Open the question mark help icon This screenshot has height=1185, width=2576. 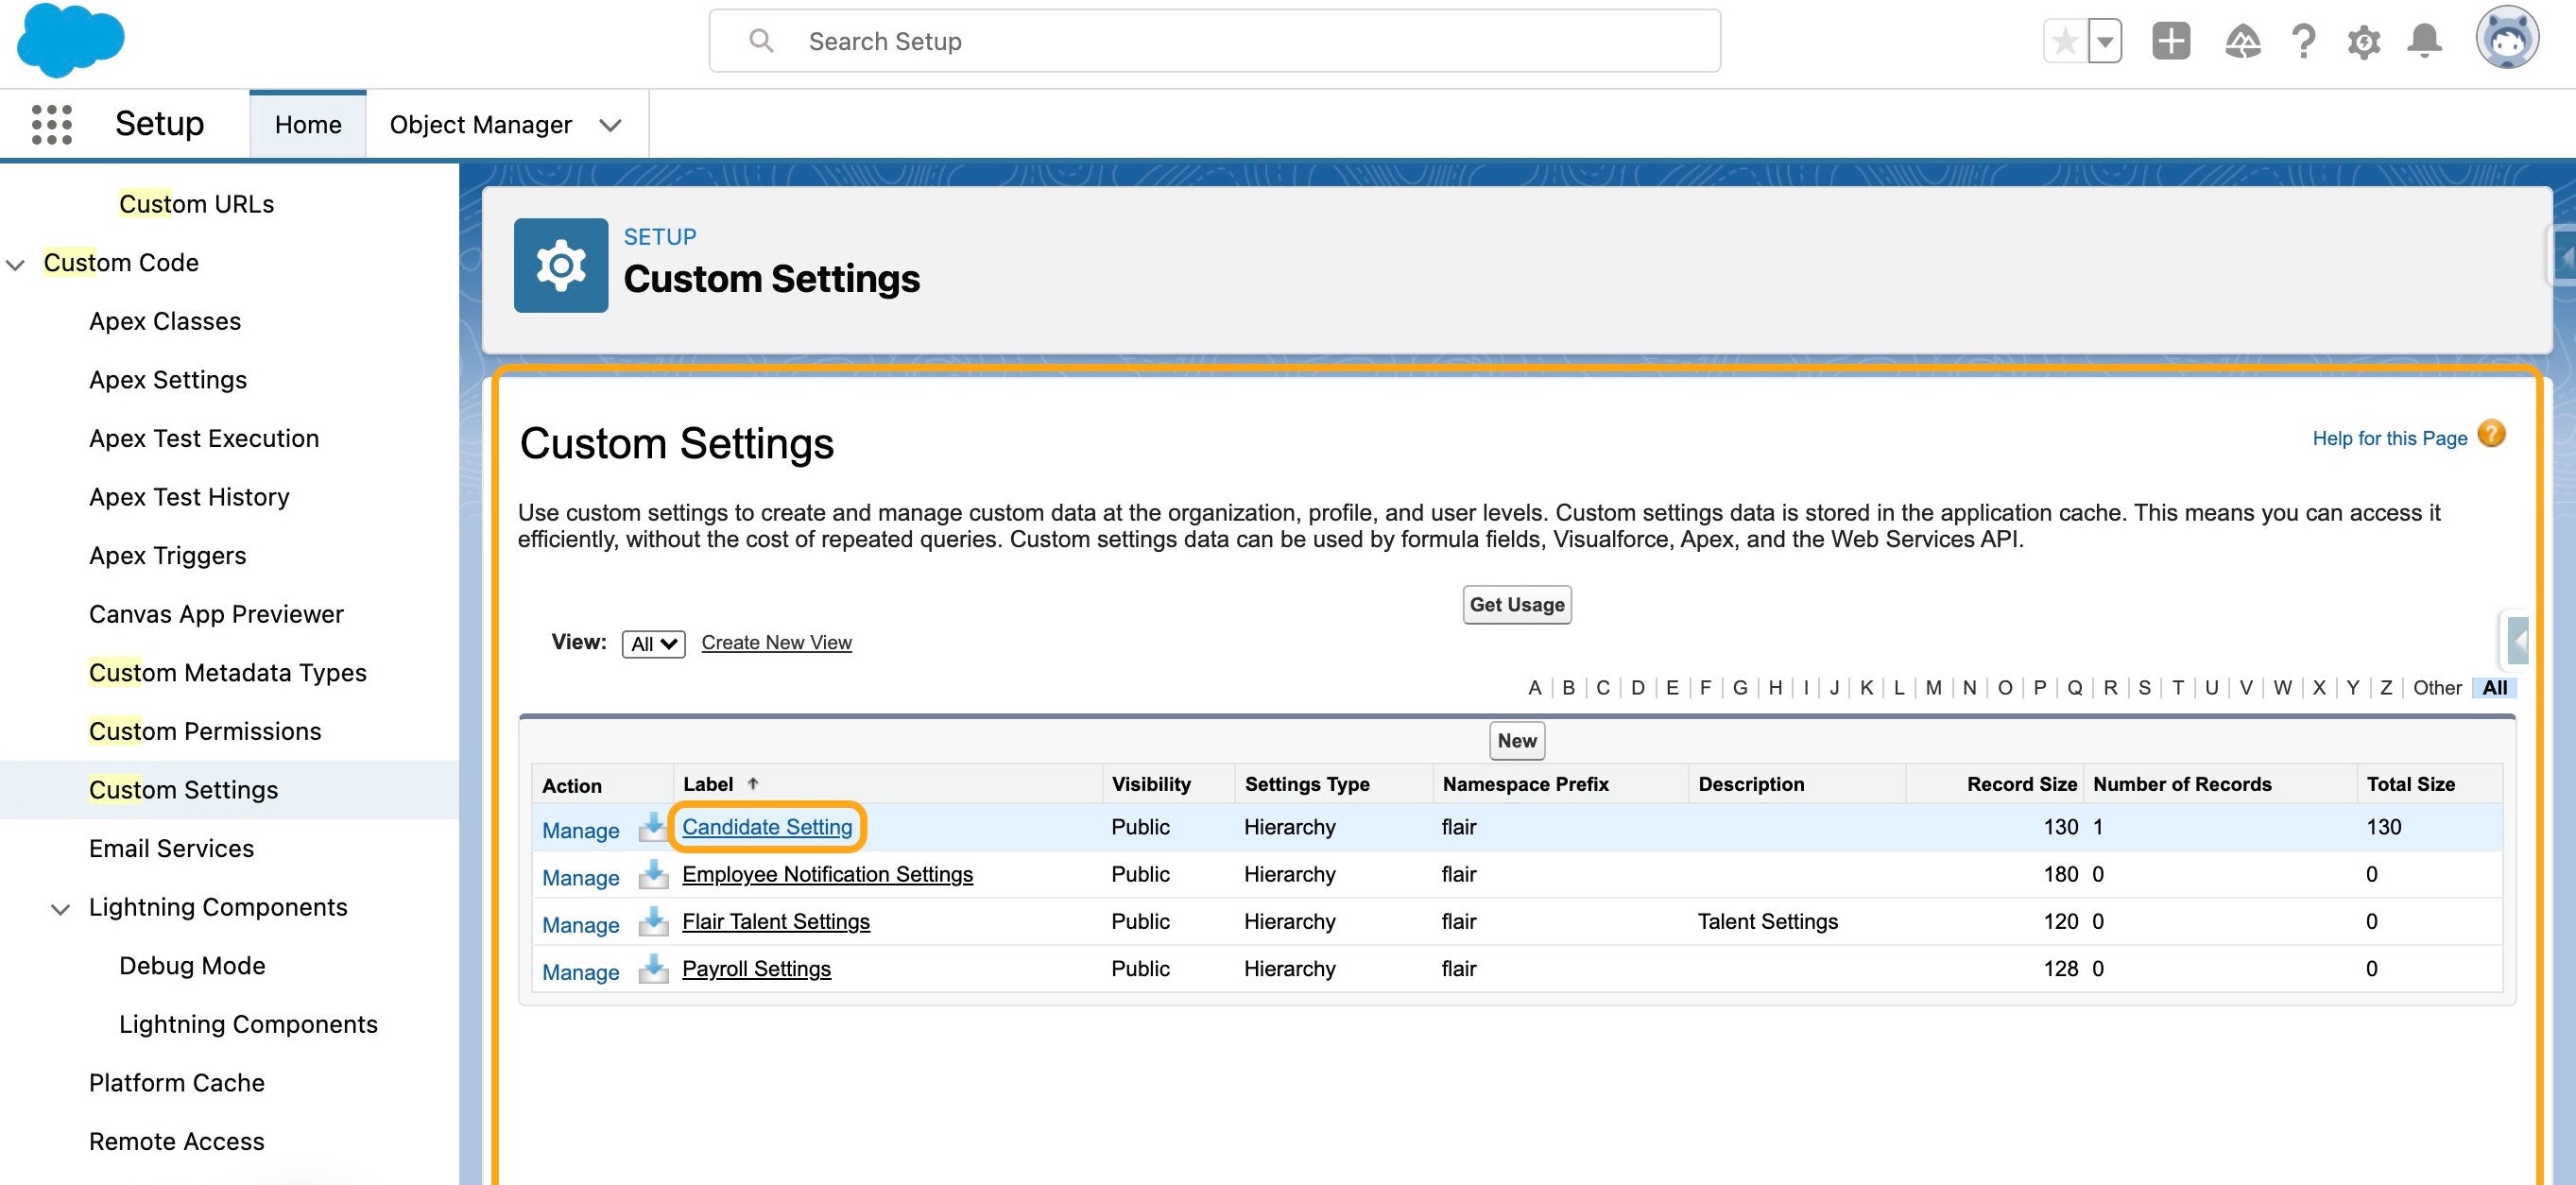click(2303, 42)
